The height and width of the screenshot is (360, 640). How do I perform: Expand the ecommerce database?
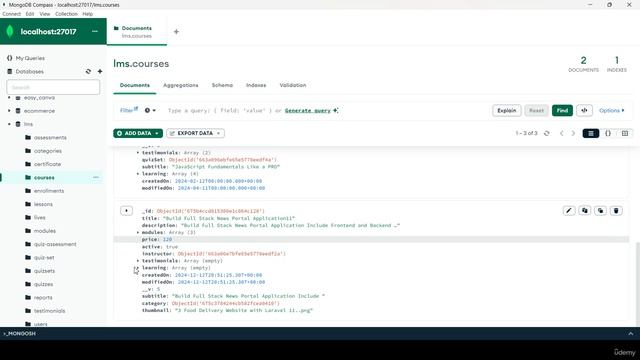click(9, 111)
